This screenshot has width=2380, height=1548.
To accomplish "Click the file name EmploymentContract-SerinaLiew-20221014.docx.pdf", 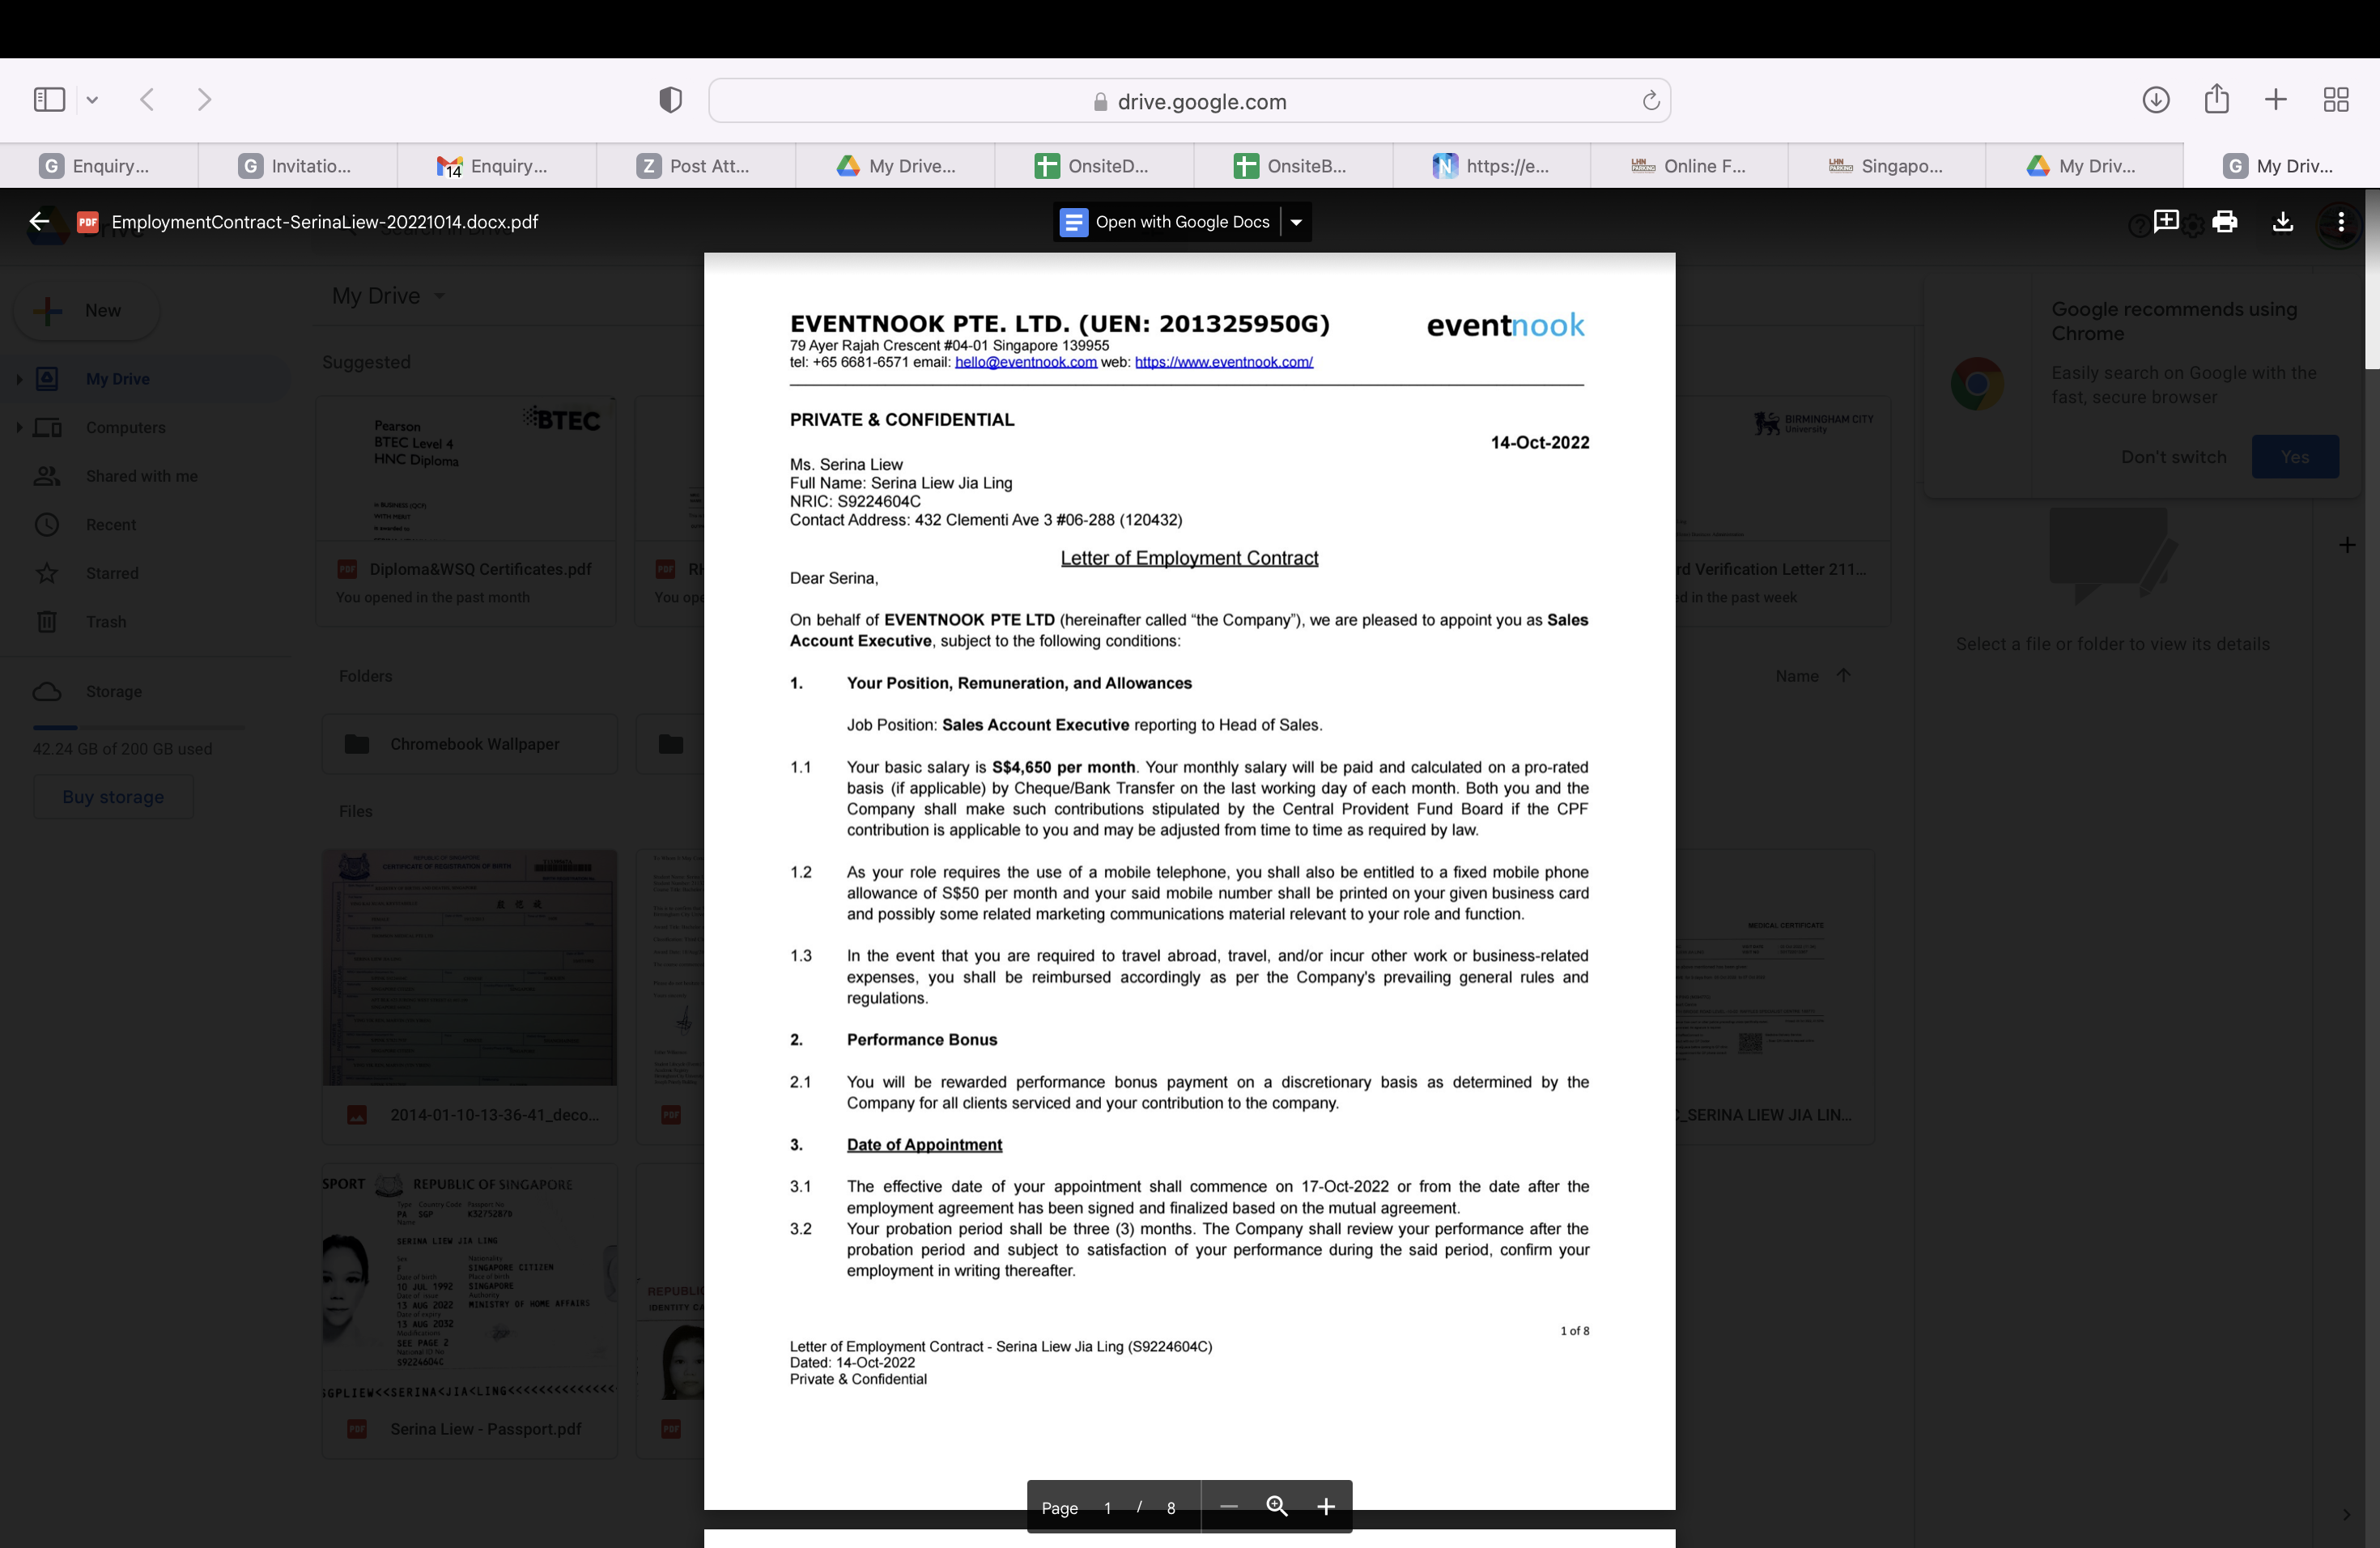I will tap(324, 222).
